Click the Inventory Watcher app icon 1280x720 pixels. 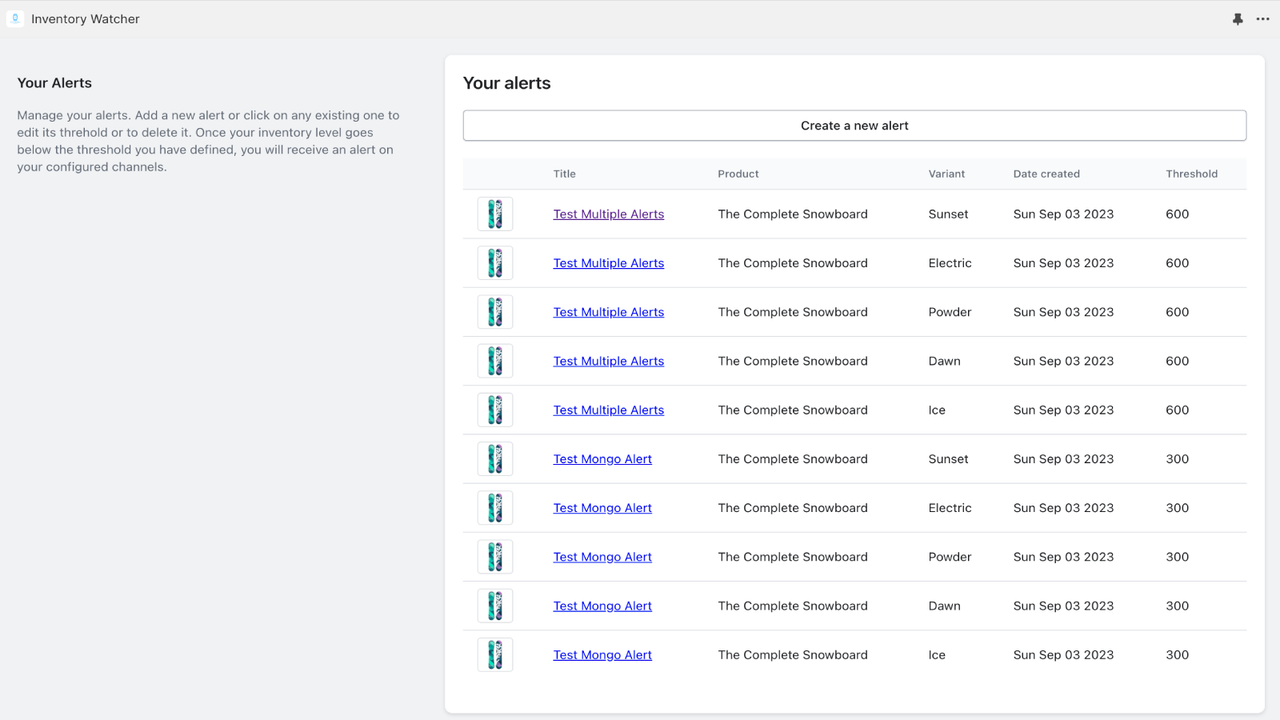14,18
